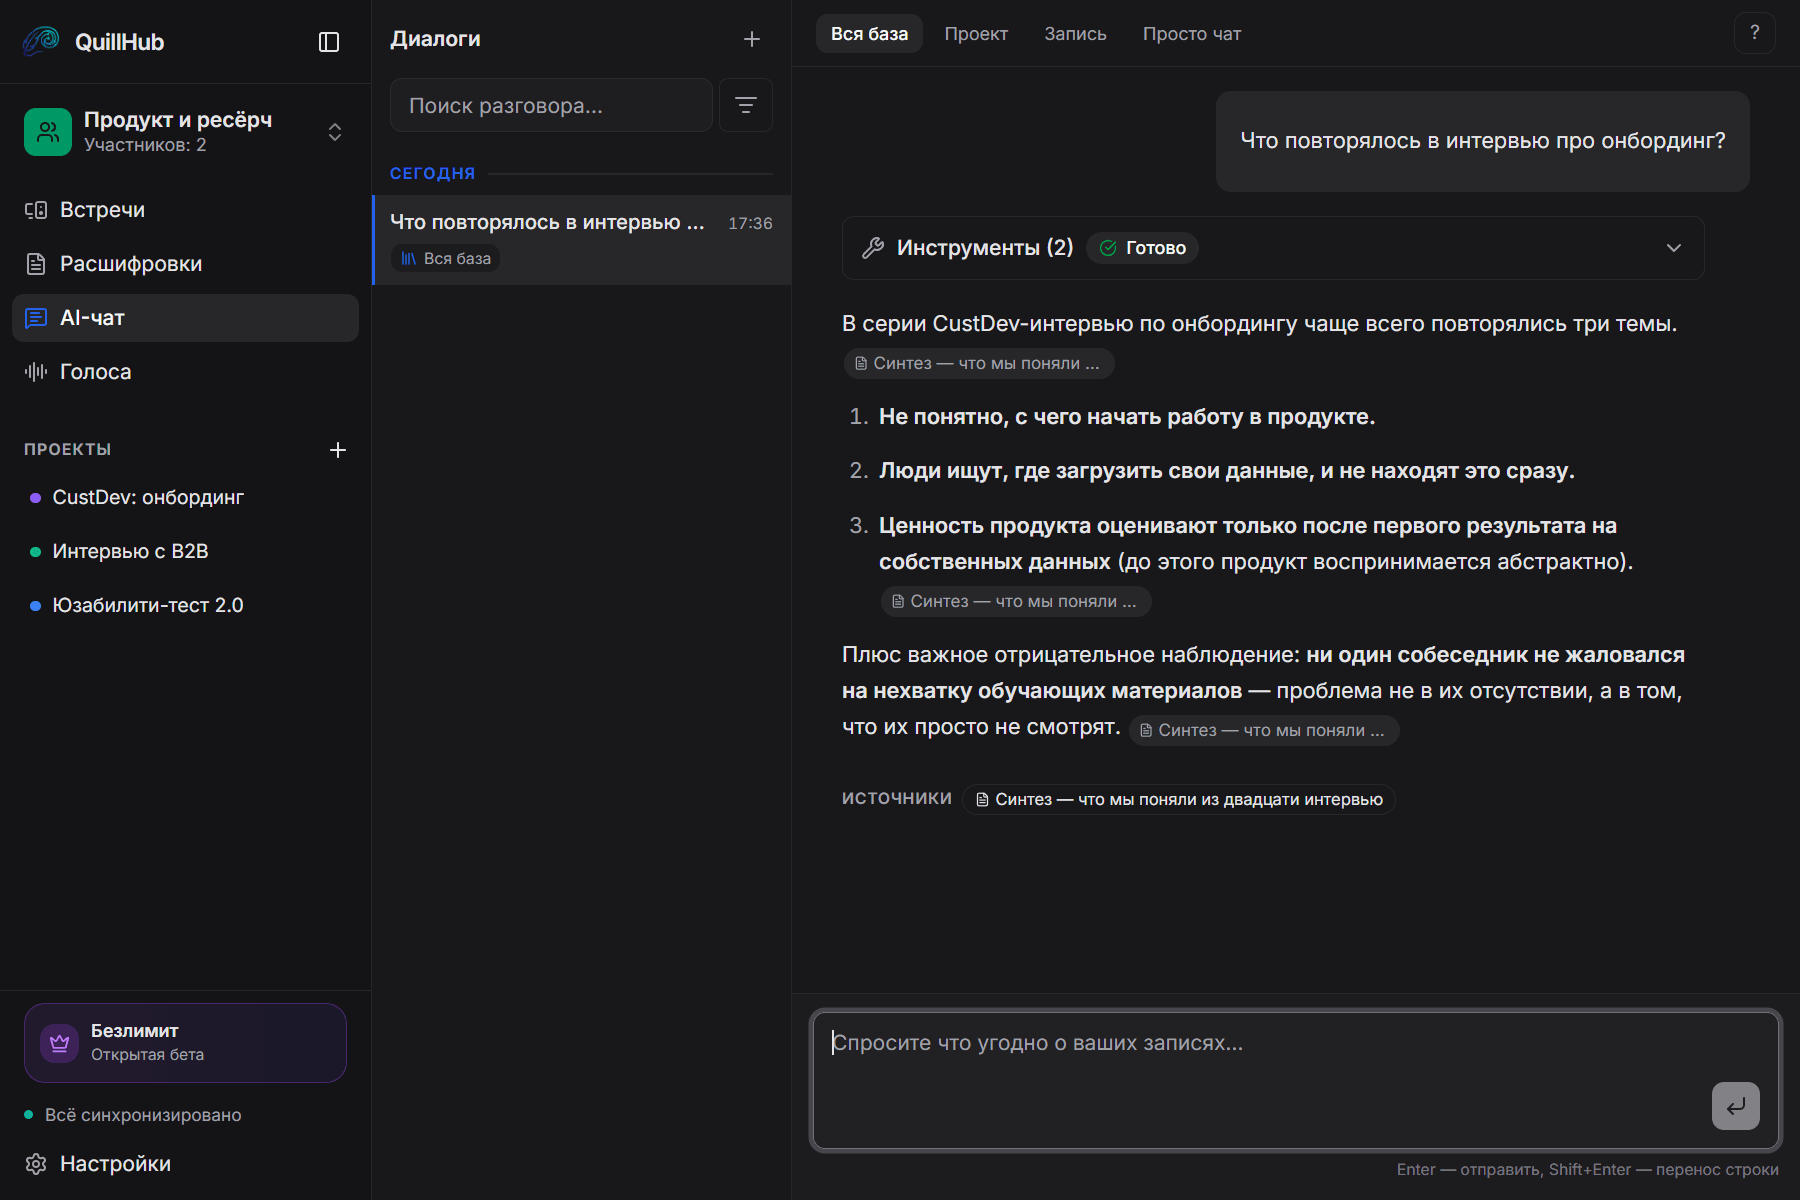Open source Синтез — что мы поняли из двадцати интервью

(x=1179, y=800)
